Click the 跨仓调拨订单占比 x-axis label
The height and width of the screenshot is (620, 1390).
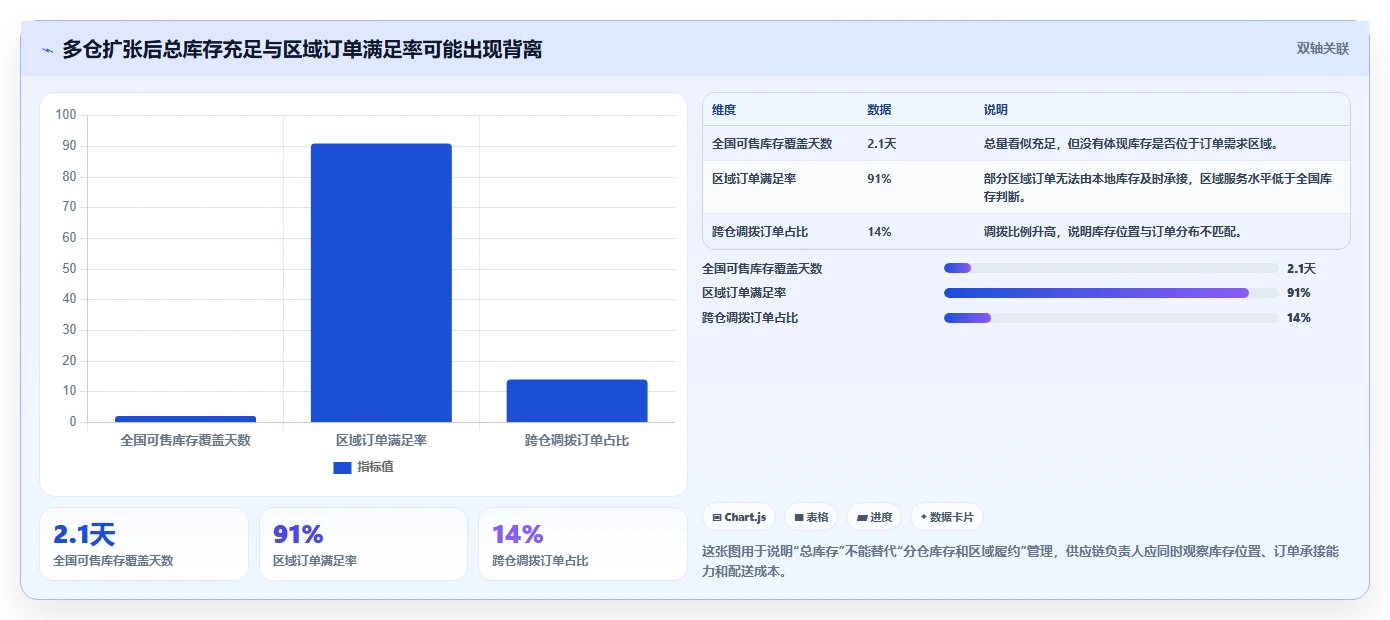577,440
